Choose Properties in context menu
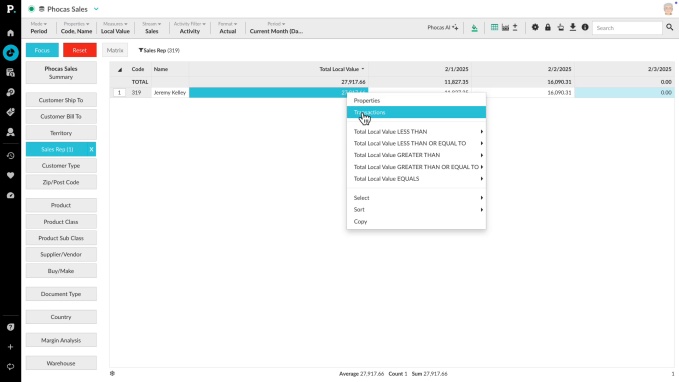This screenshot has width=679, height=382. pos(416,100)
